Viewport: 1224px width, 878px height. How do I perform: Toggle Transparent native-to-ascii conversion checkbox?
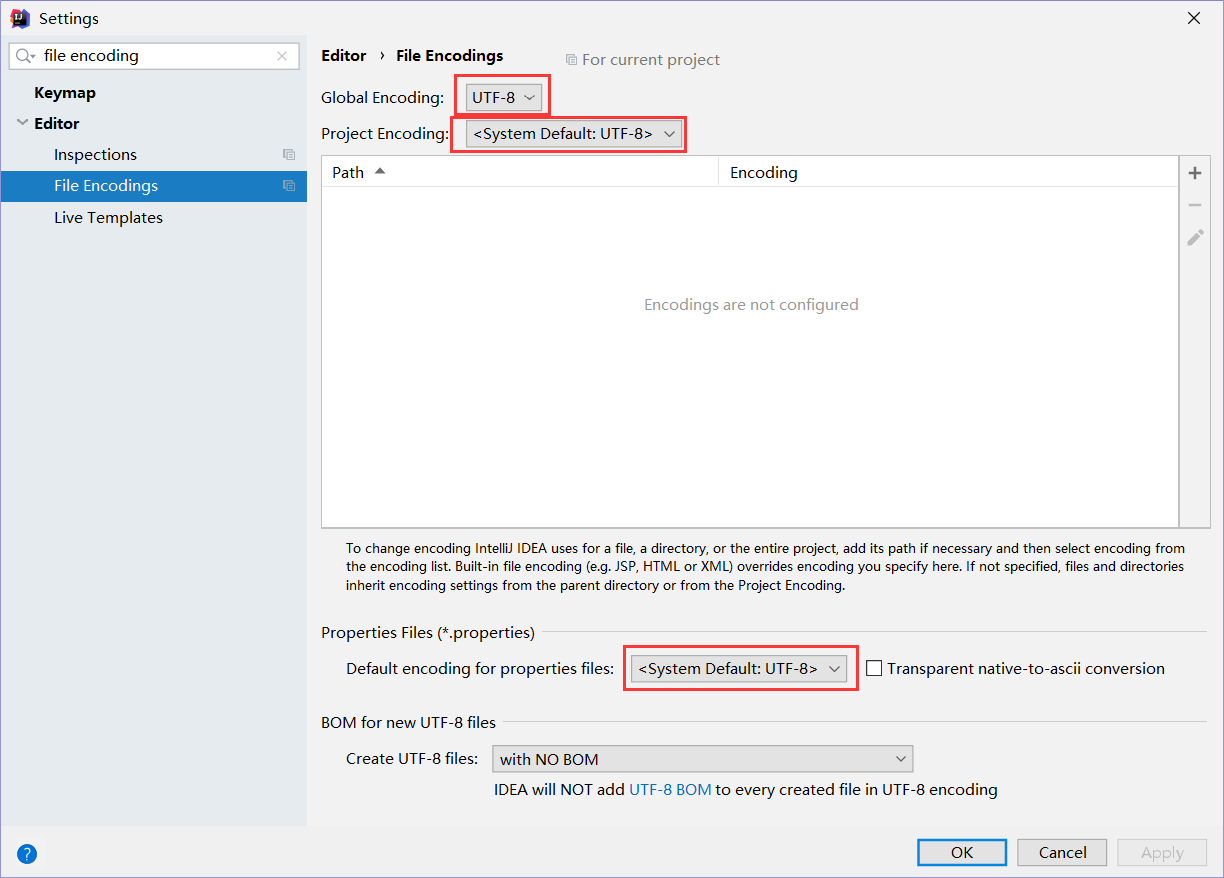[874, 668]
